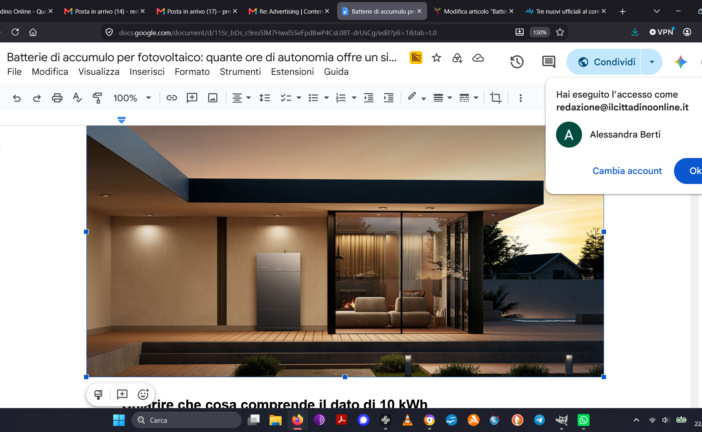This screenshot has height=432, width=702.
Task: Run spelling and grammar check
Action: tap(77, 98)
